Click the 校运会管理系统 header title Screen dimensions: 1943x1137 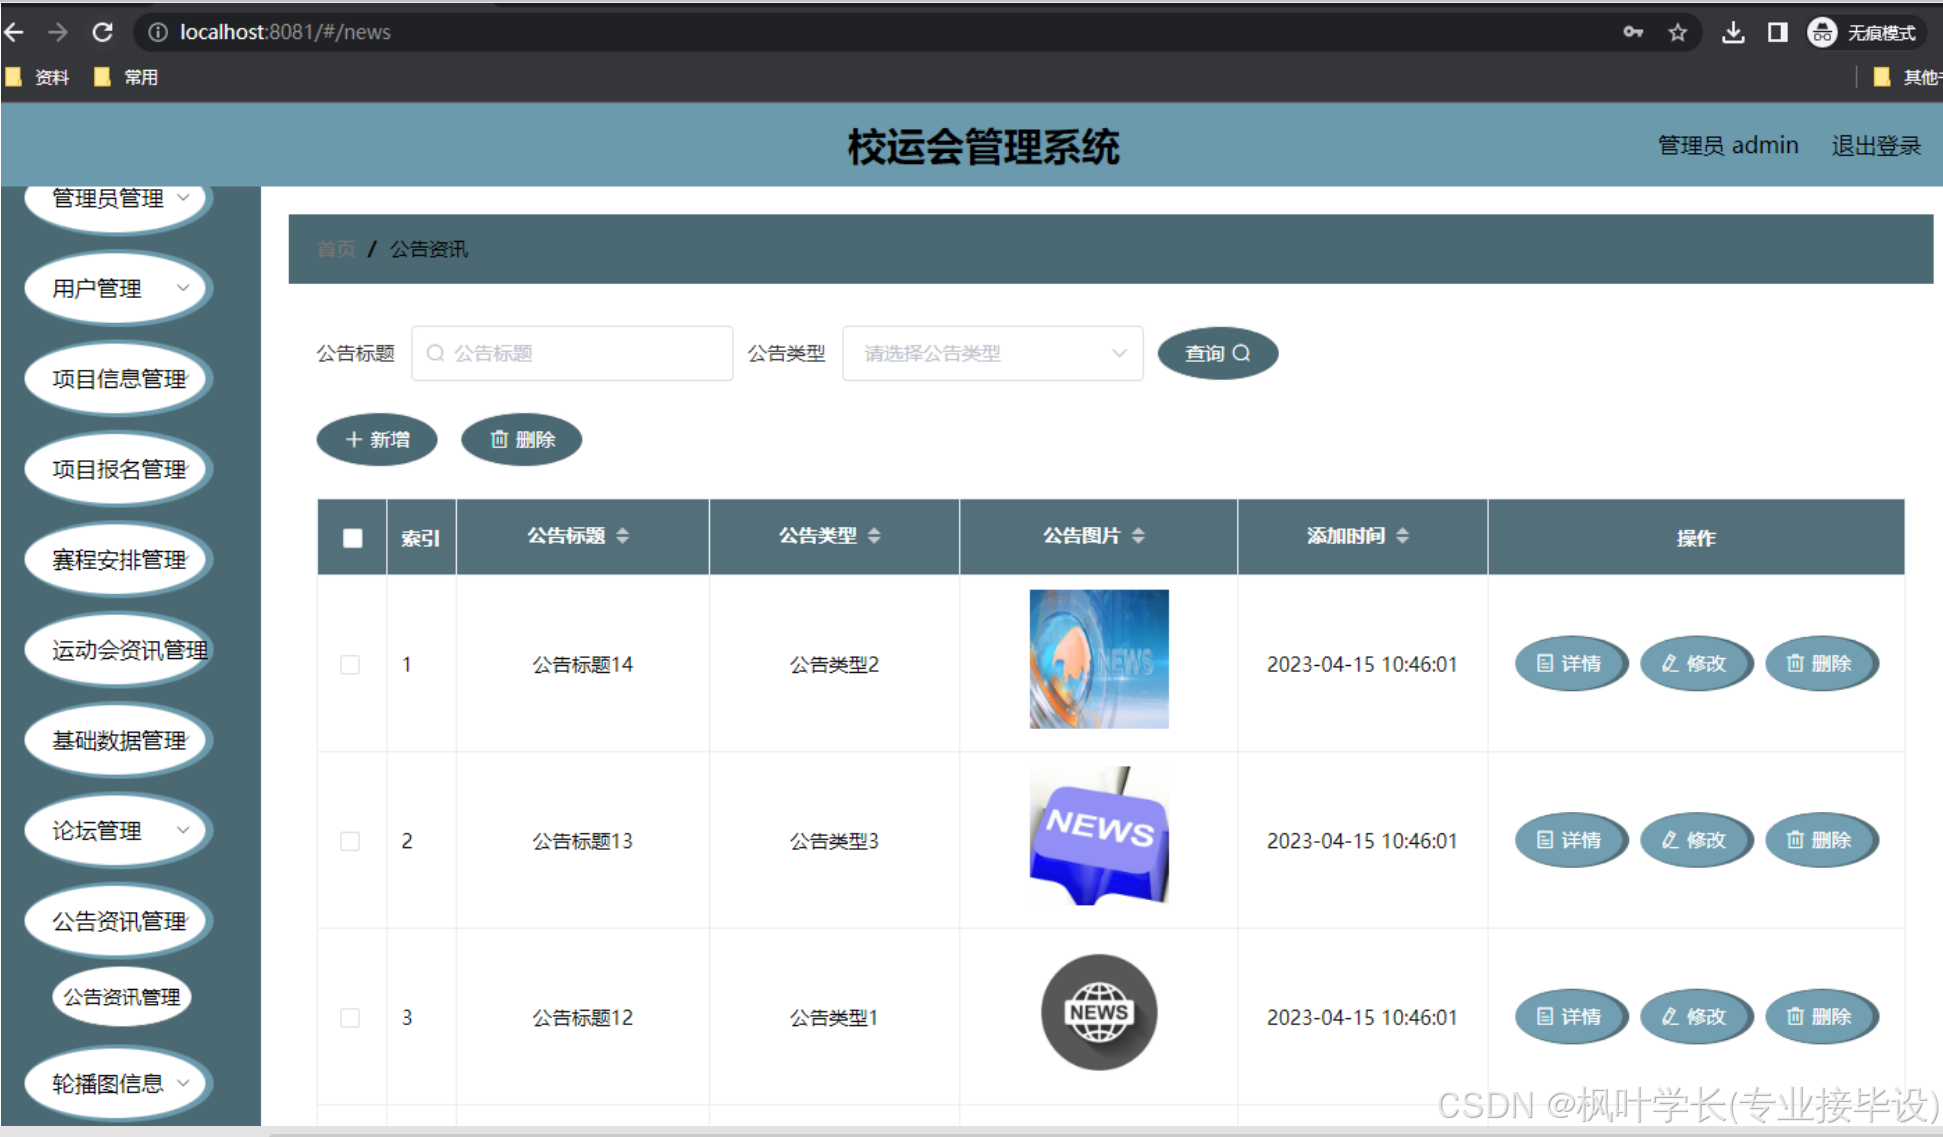tap(983, 147)
